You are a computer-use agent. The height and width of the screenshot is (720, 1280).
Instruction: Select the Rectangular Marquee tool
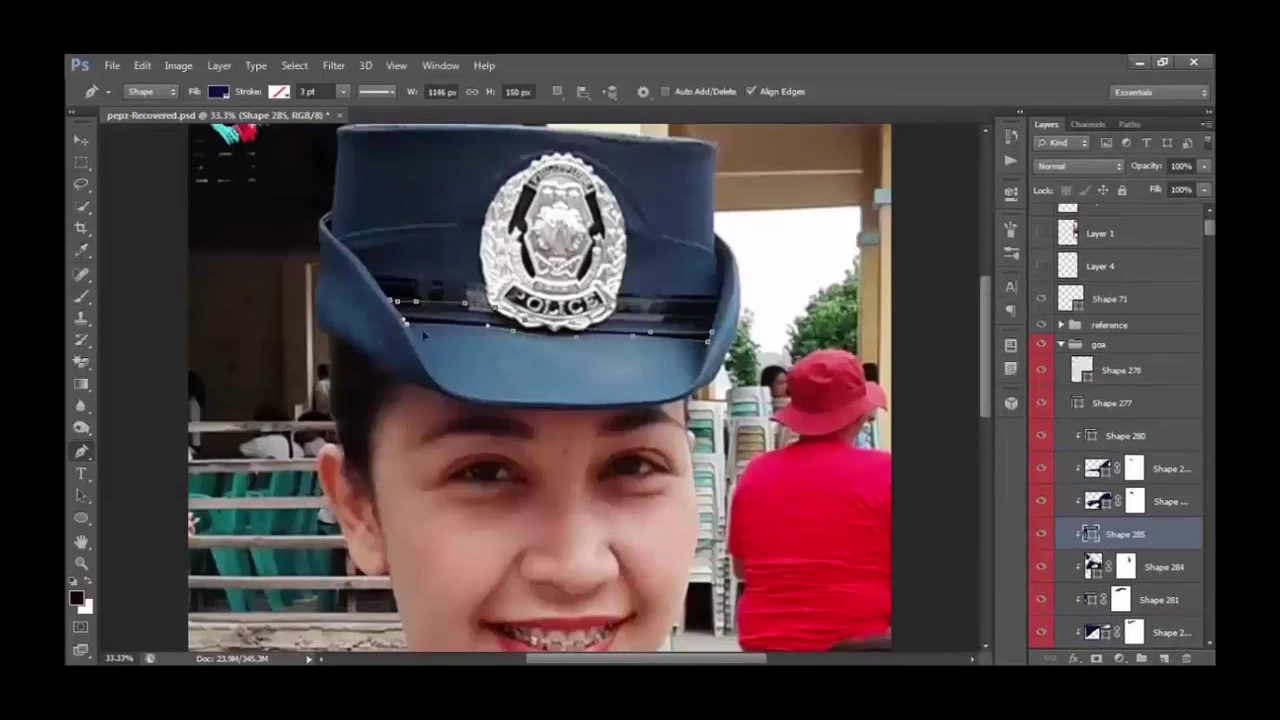click(x=81, y=162)
